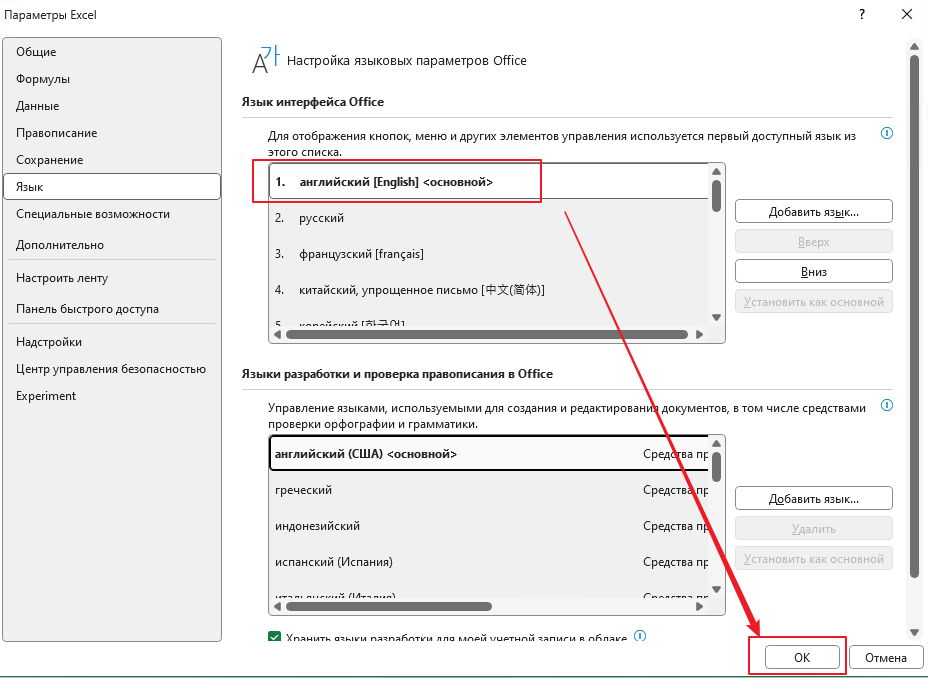Click down arrow of main dialog scrollbar
Image resolution: width=928 pixels, height=678 pixels.
point(914,633)
